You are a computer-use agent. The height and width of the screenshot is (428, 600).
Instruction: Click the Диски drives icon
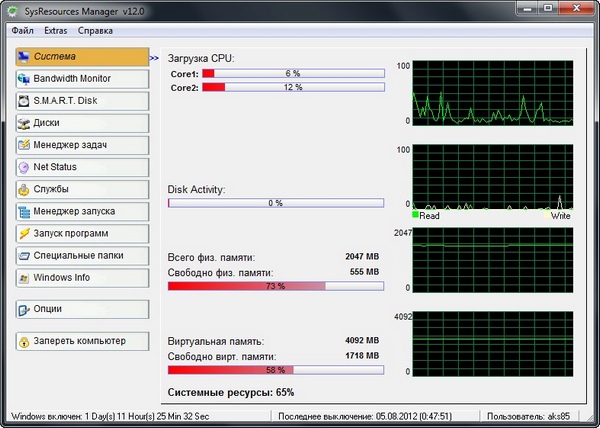pyautogui.click(x=24, y=123)
